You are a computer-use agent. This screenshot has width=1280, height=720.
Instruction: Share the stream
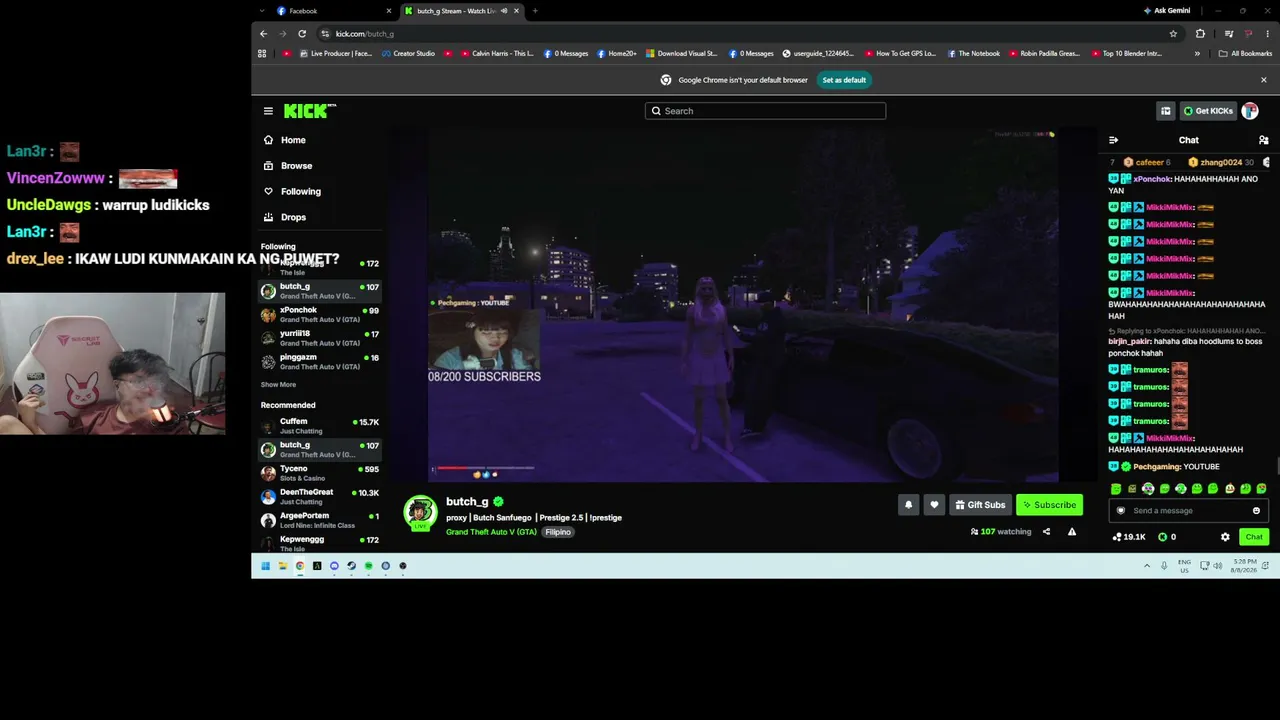[1046, 532]
